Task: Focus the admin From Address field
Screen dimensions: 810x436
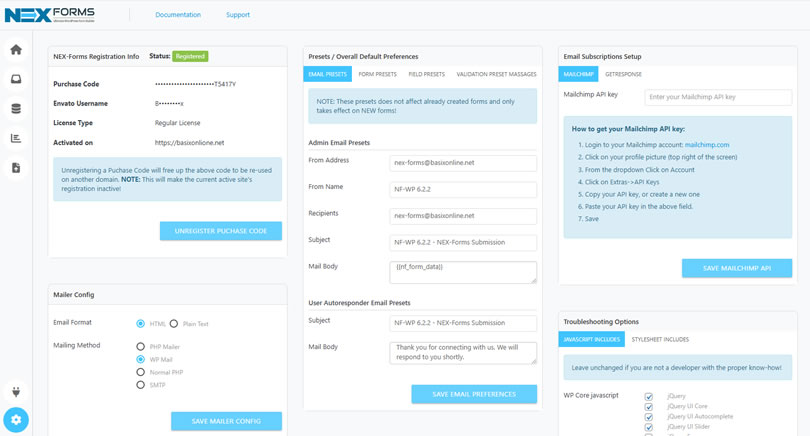Action: tap(463, 163)
